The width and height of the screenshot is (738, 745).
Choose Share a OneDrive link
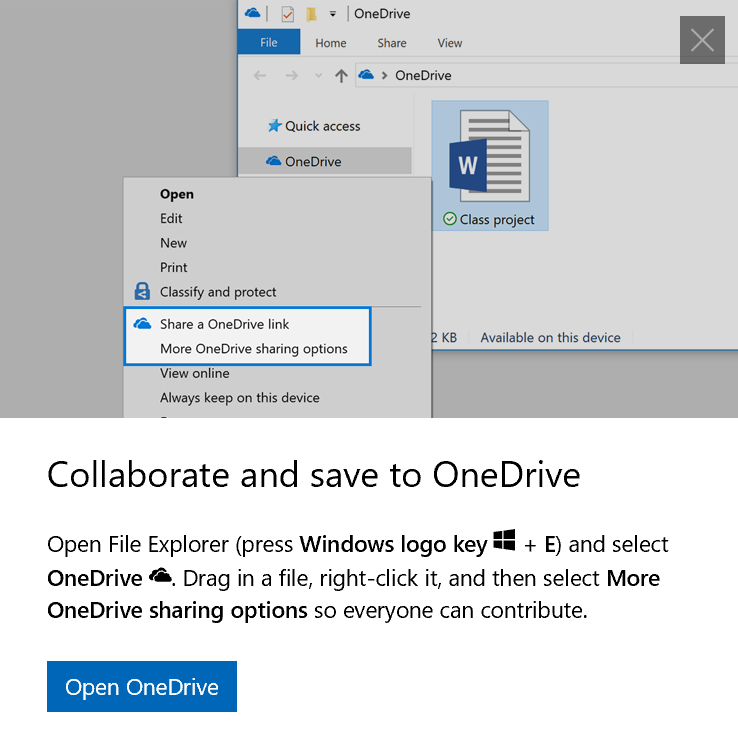point(224,324)
